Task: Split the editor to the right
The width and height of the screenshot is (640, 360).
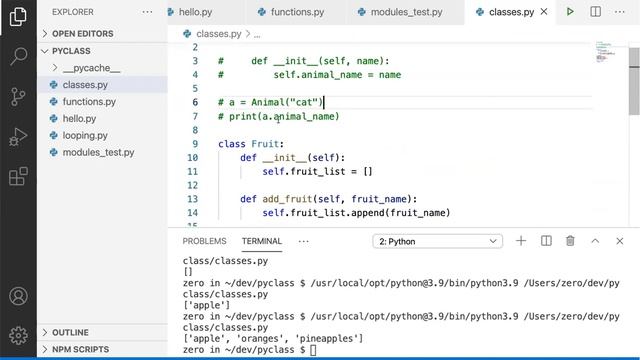Action: pos(595,12)
